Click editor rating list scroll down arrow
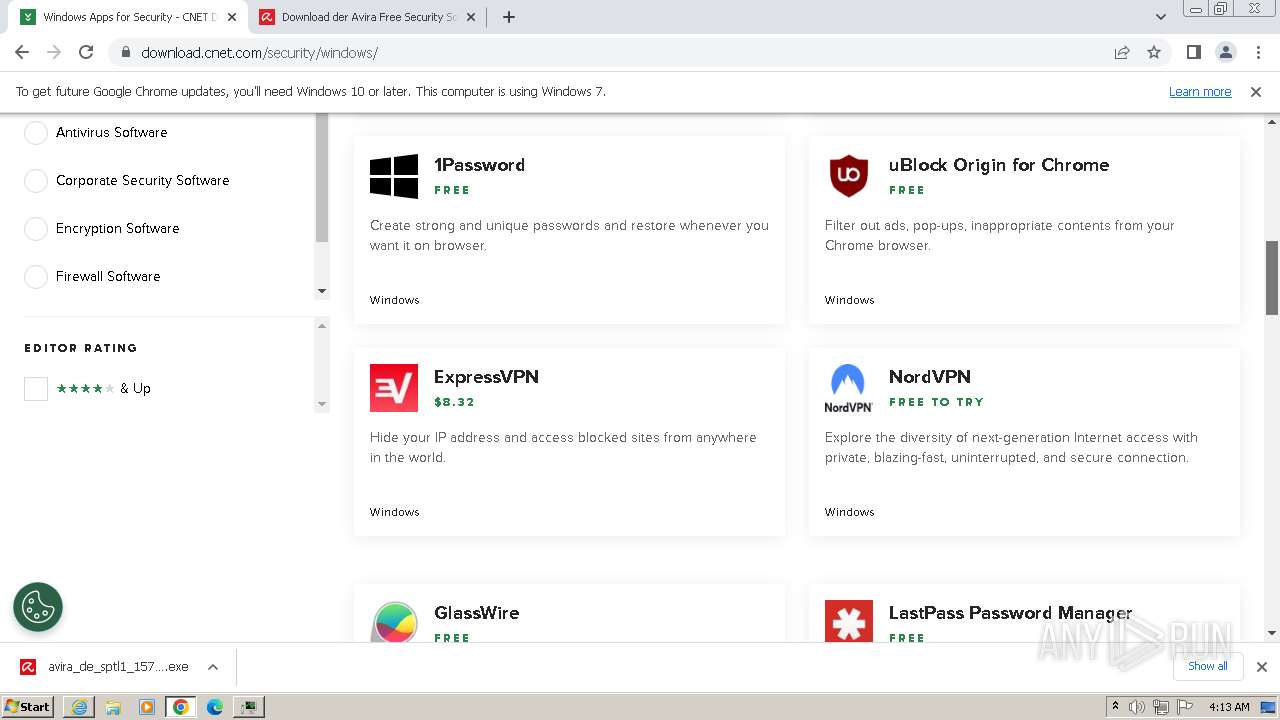The width and height of the screenshot is (1280, 720). (322, 404)
